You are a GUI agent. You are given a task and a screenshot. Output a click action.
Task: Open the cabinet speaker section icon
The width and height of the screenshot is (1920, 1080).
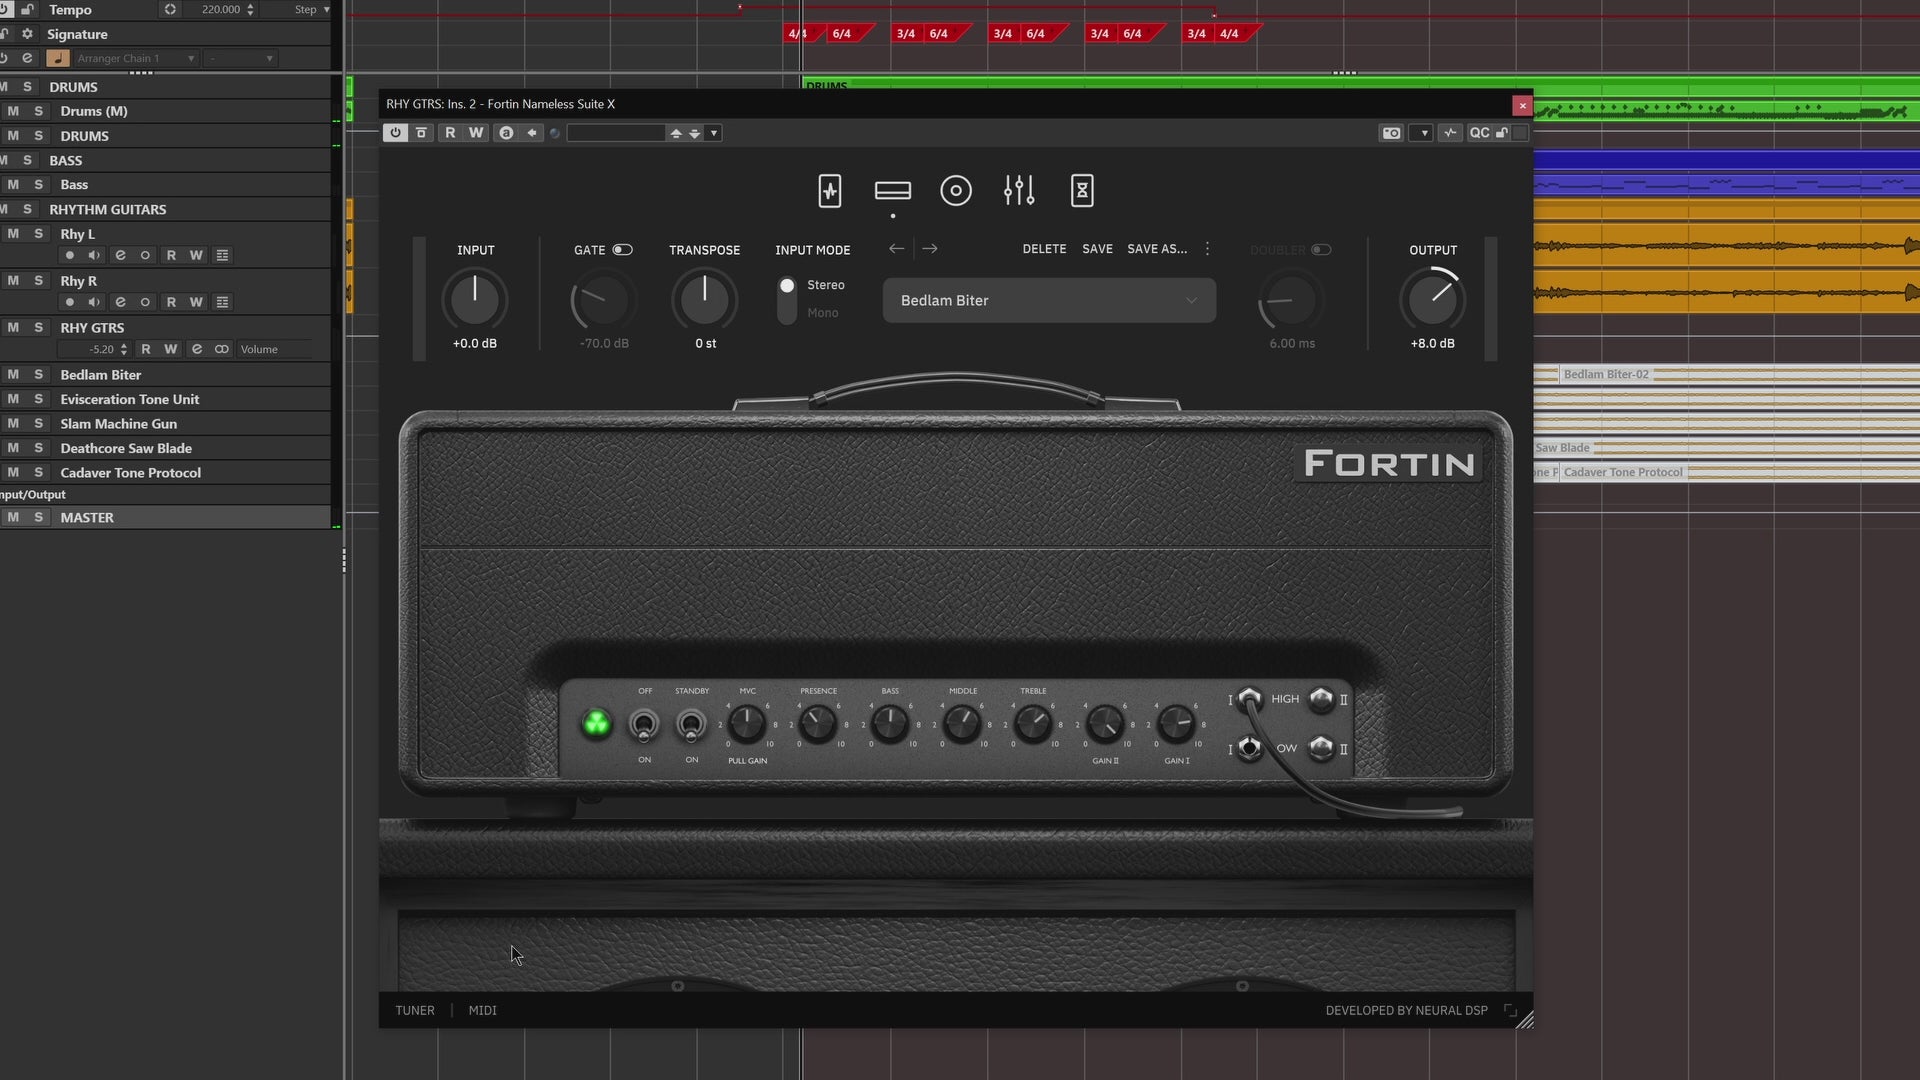point(956,190)
